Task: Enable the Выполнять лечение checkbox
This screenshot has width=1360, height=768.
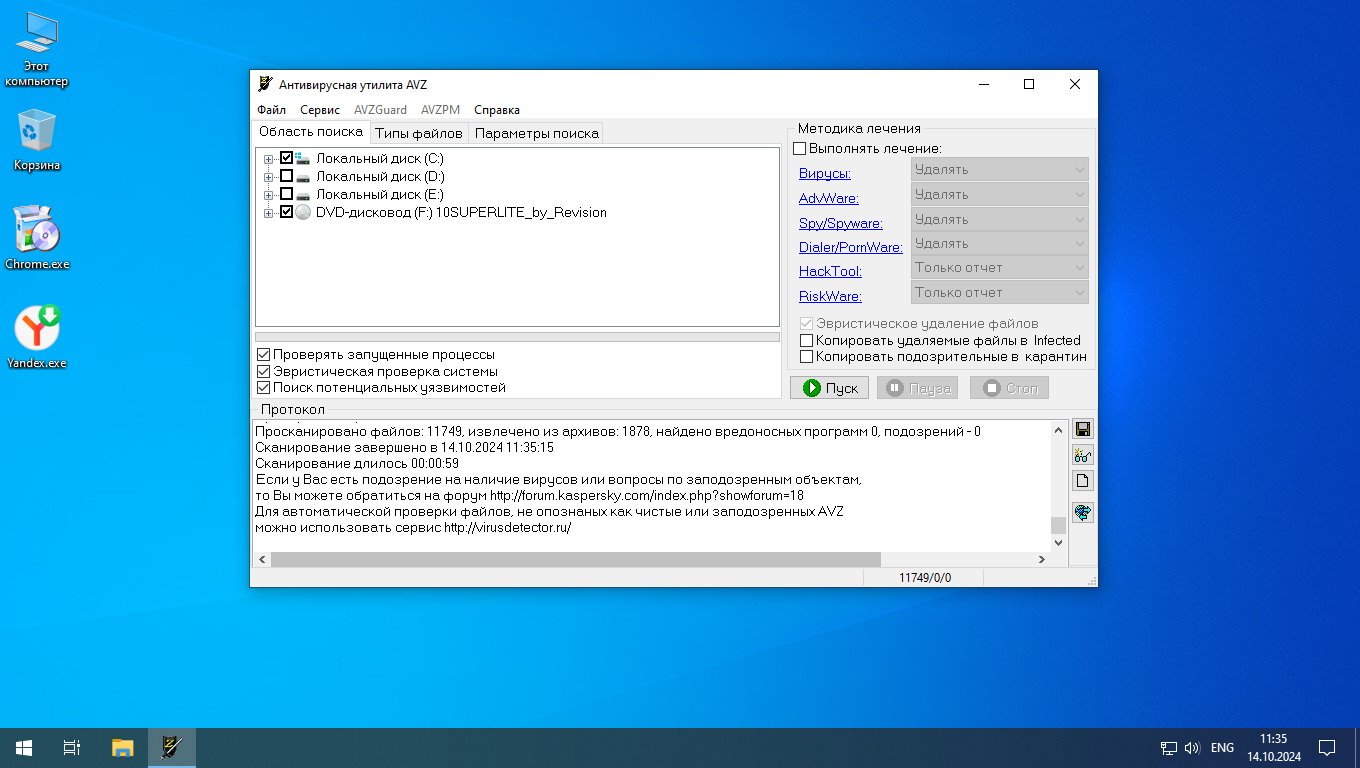Action: coord(800,149)
